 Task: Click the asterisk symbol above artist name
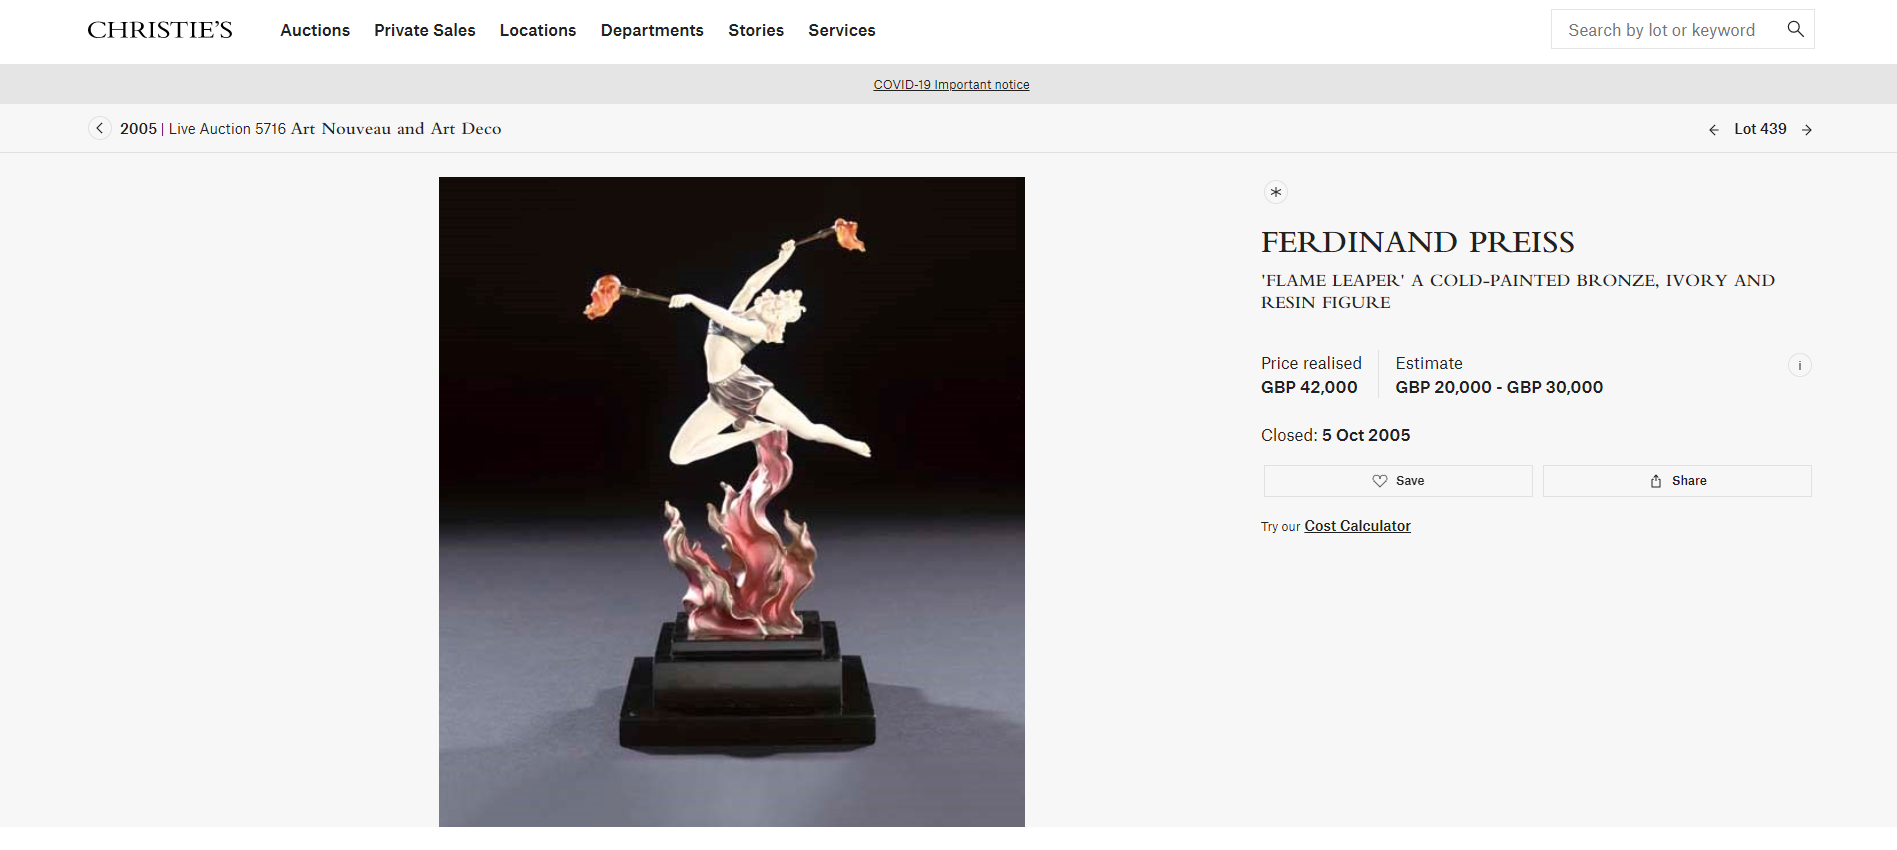[1275, 192]
